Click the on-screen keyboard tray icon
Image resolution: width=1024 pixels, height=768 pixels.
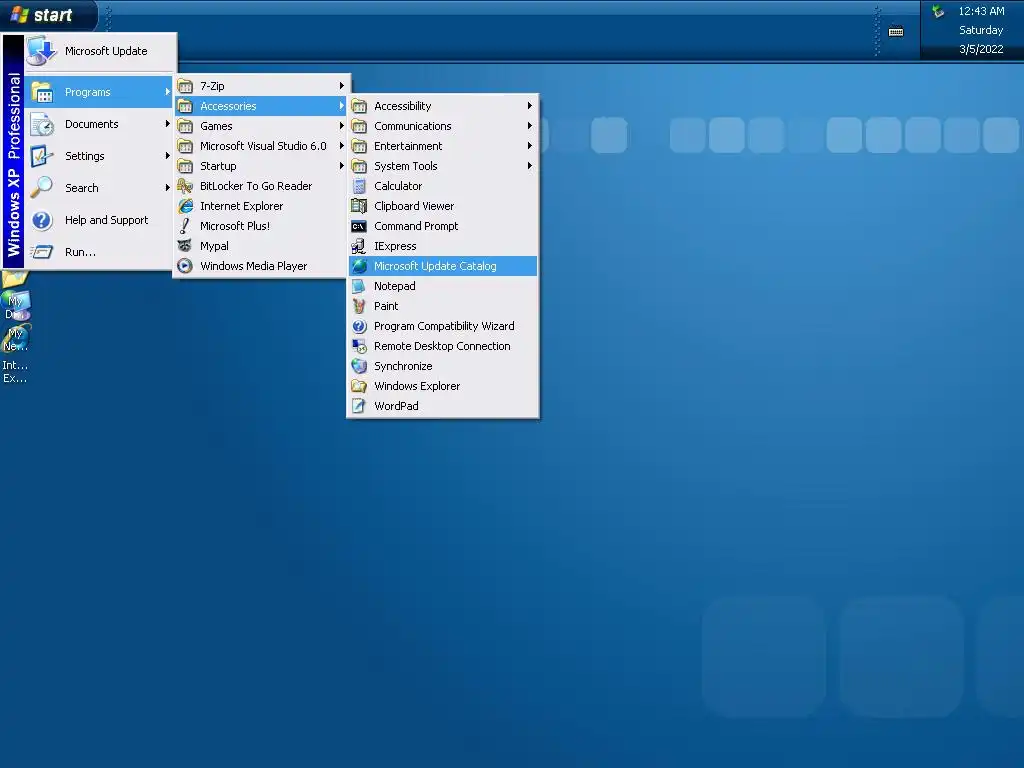tap(896, 31)
